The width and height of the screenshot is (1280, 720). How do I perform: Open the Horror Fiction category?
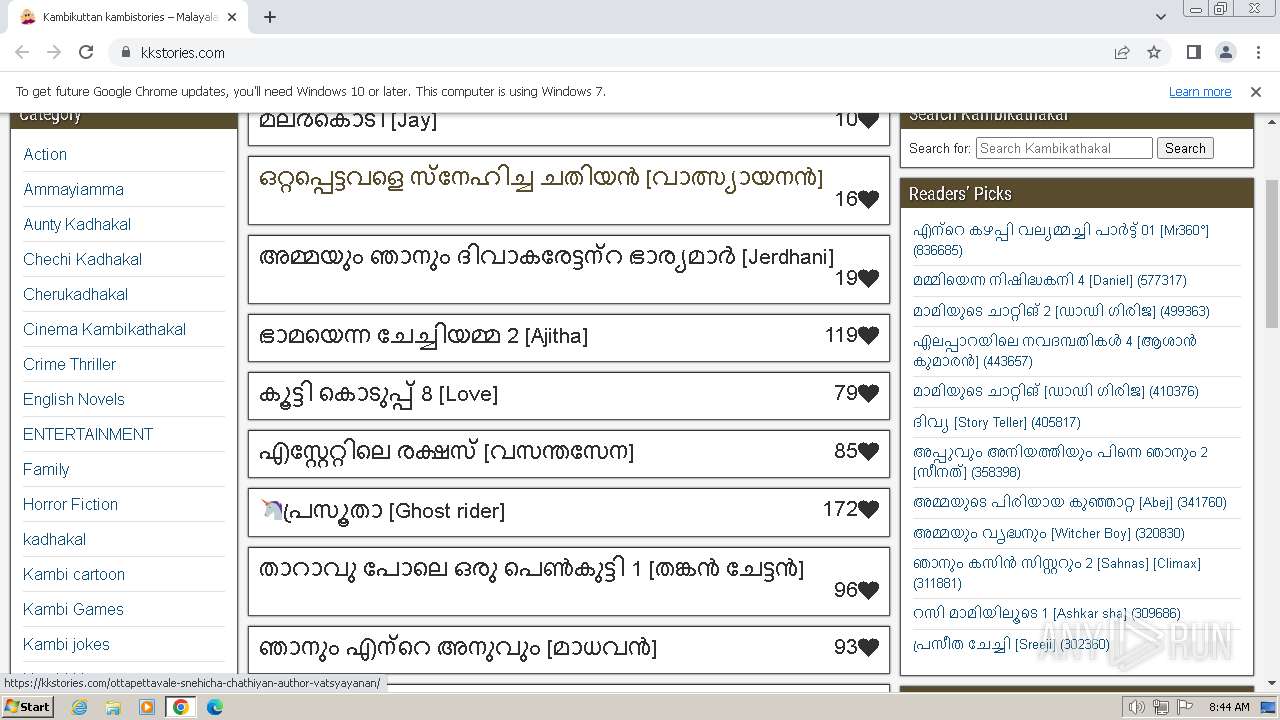point(70,504)
